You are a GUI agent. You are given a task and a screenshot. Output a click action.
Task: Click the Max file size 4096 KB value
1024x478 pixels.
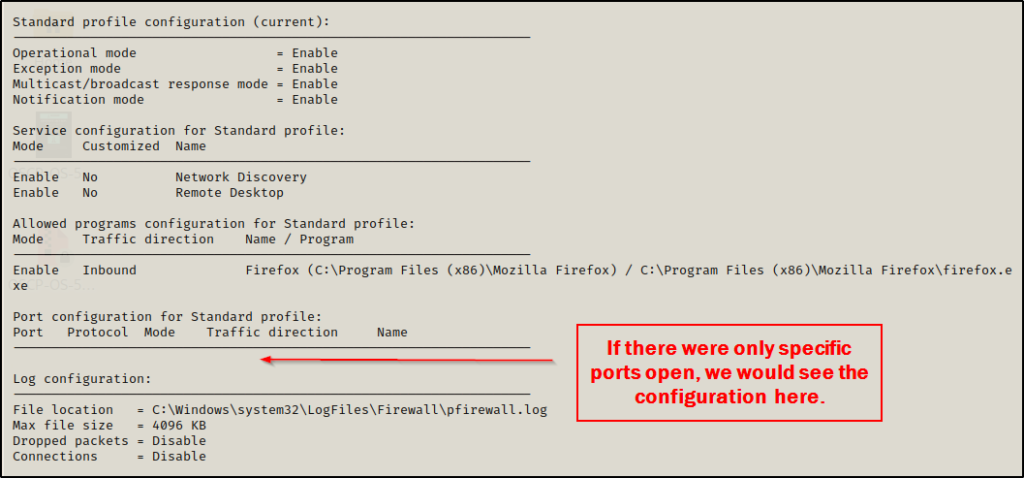pos(179,425)
